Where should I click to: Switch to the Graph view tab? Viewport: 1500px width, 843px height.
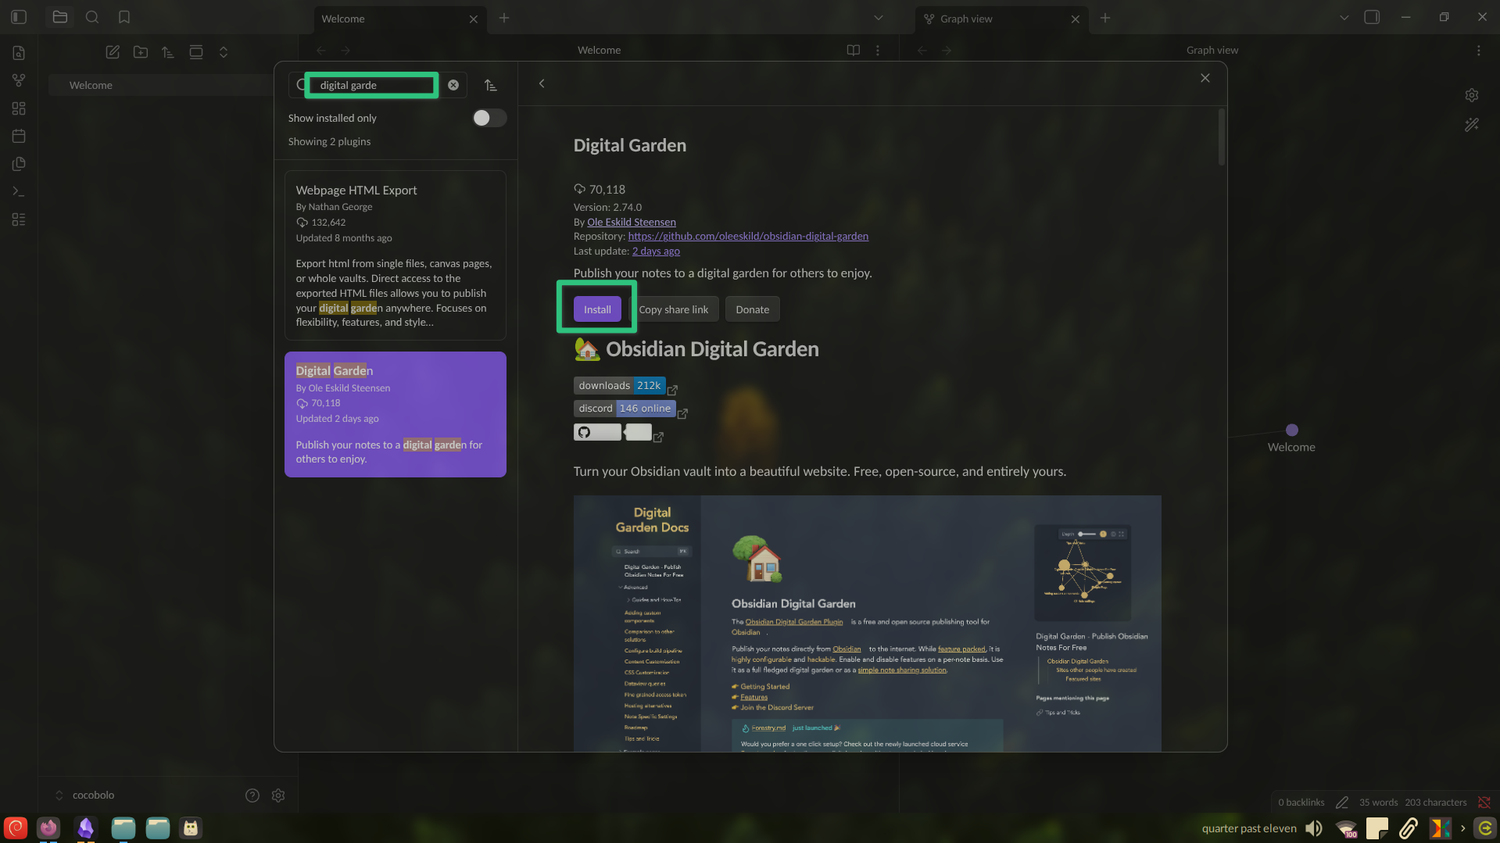coord(1000,18)
